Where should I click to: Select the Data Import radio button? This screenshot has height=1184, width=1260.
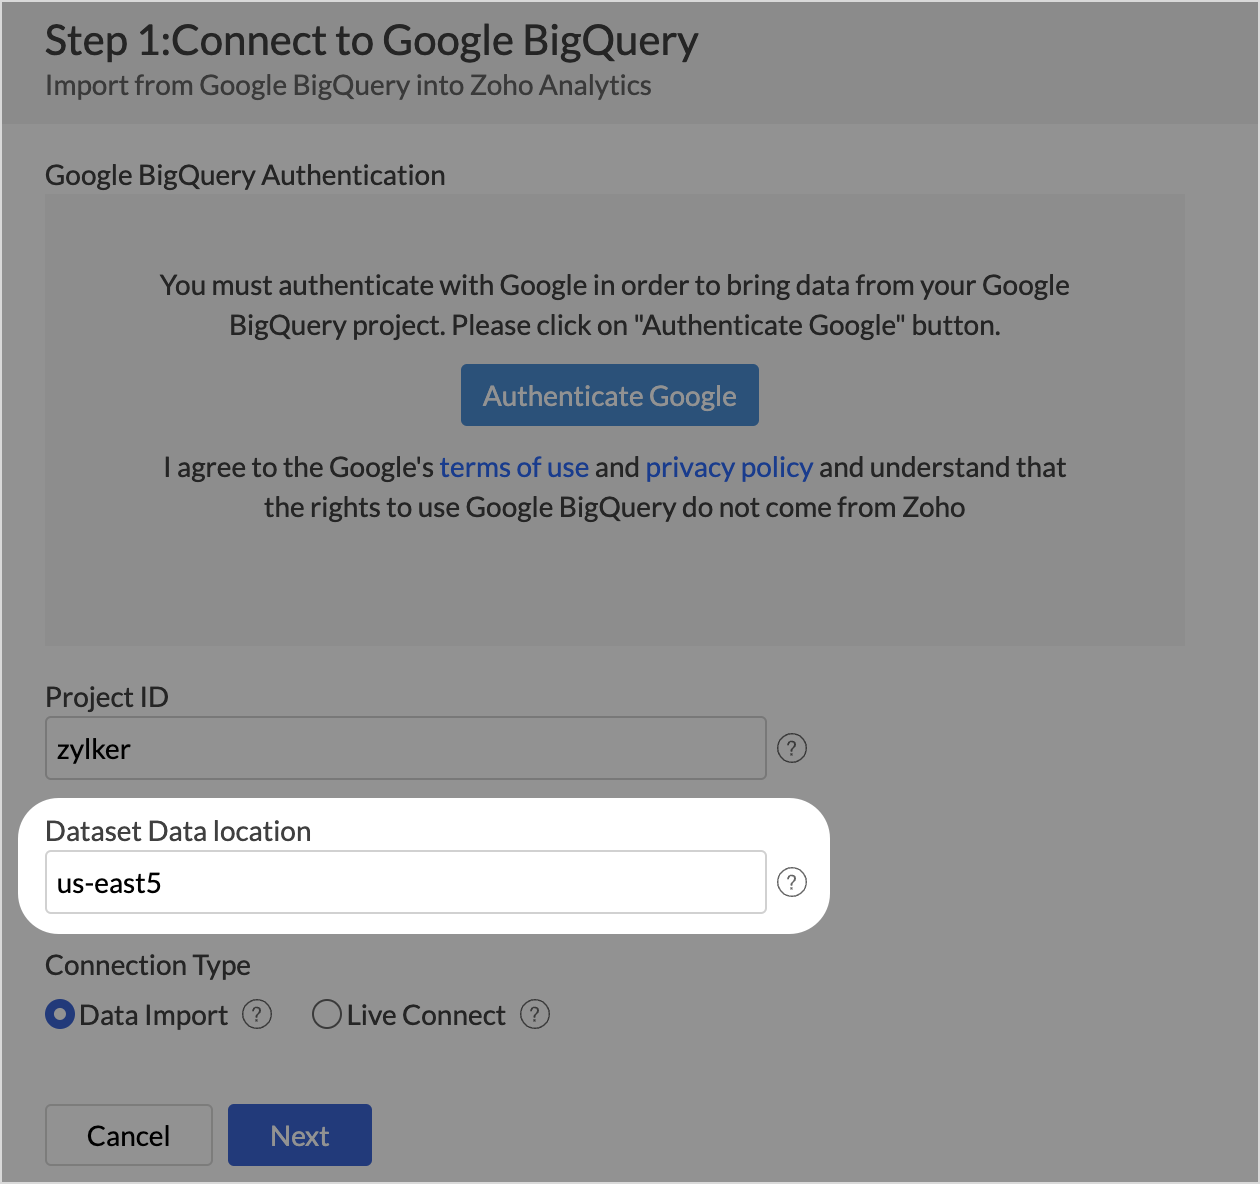[60, 1015]
